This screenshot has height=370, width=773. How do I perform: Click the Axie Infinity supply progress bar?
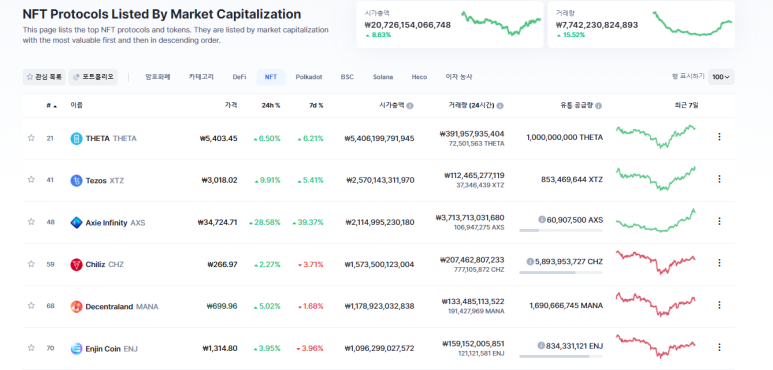tap(561, 230)
